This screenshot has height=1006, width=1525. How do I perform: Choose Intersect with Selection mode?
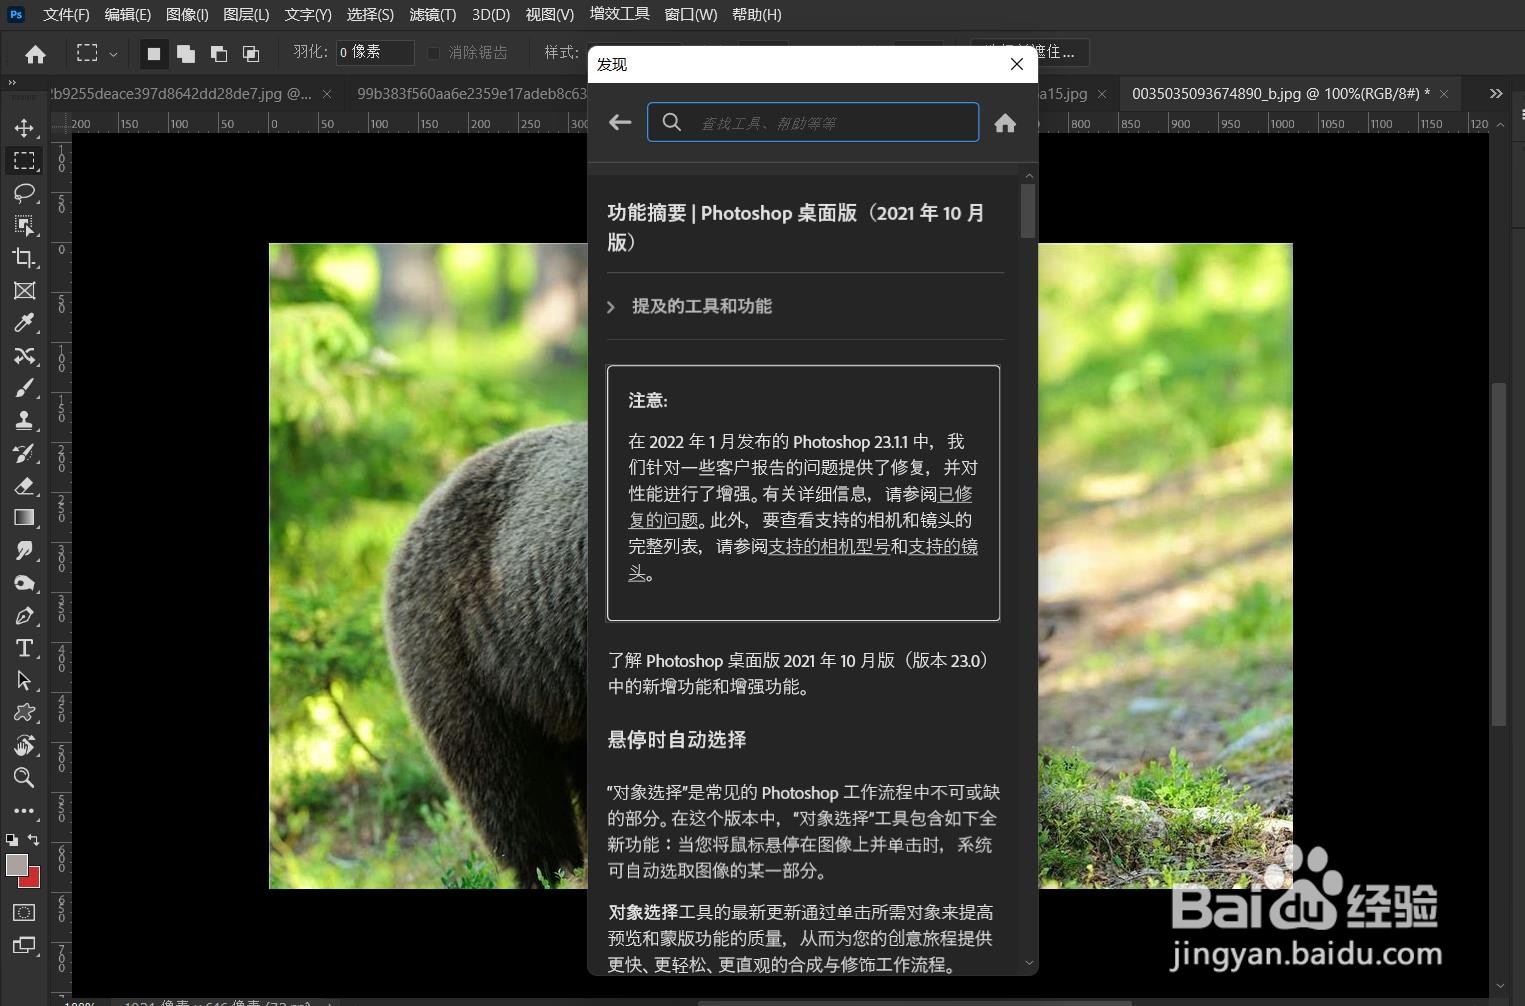click(251, 53)
